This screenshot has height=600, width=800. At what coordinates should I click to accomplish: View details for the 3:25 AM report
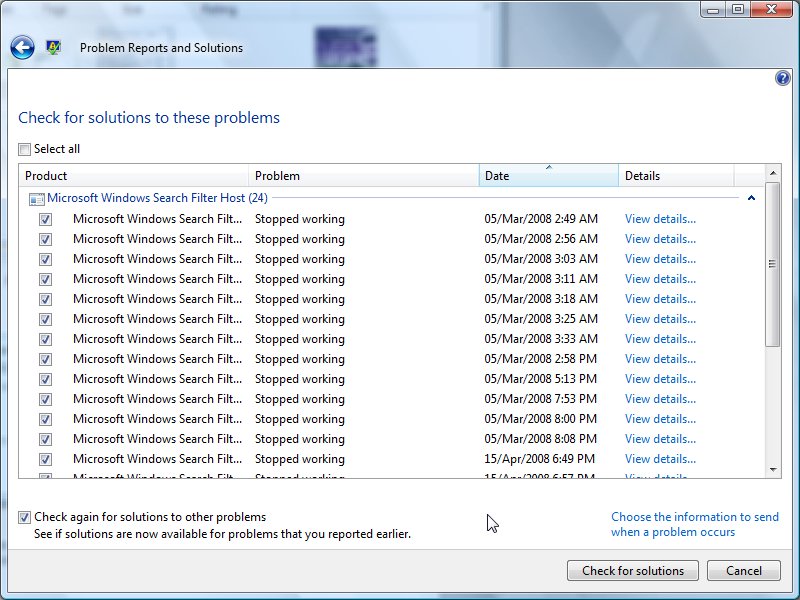(660, 318)
